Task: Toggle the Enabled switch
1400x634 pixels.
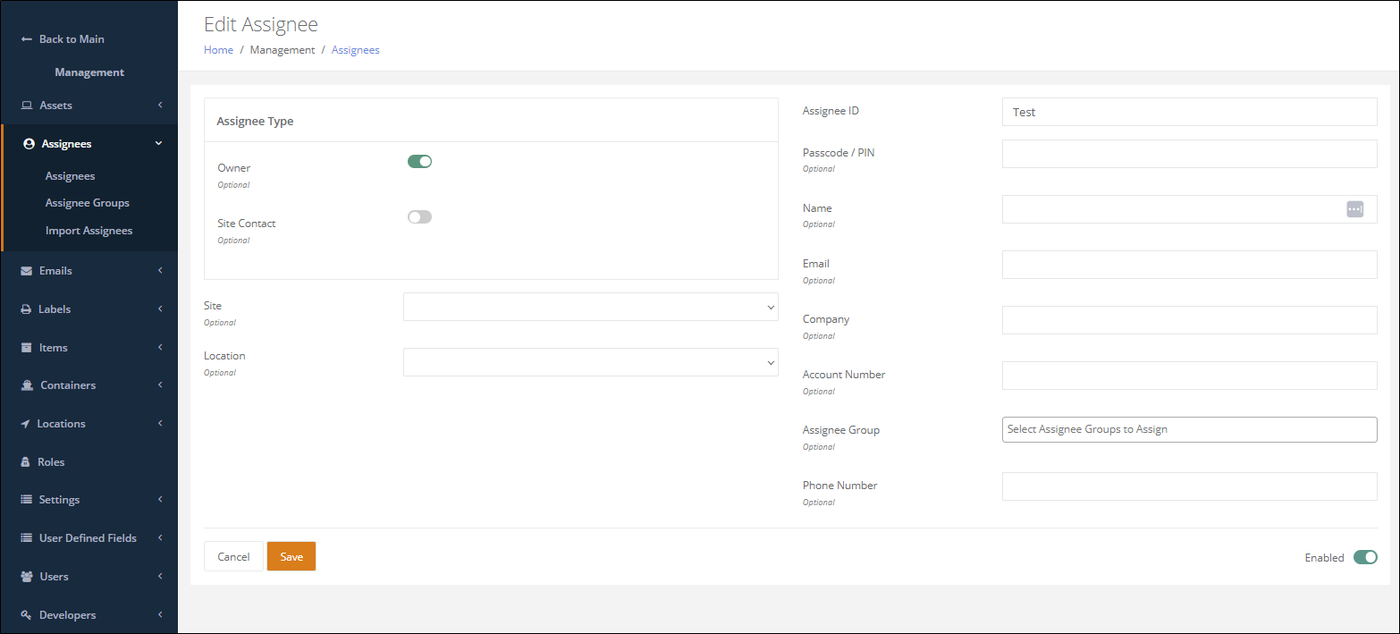Action: (1365, 557)
